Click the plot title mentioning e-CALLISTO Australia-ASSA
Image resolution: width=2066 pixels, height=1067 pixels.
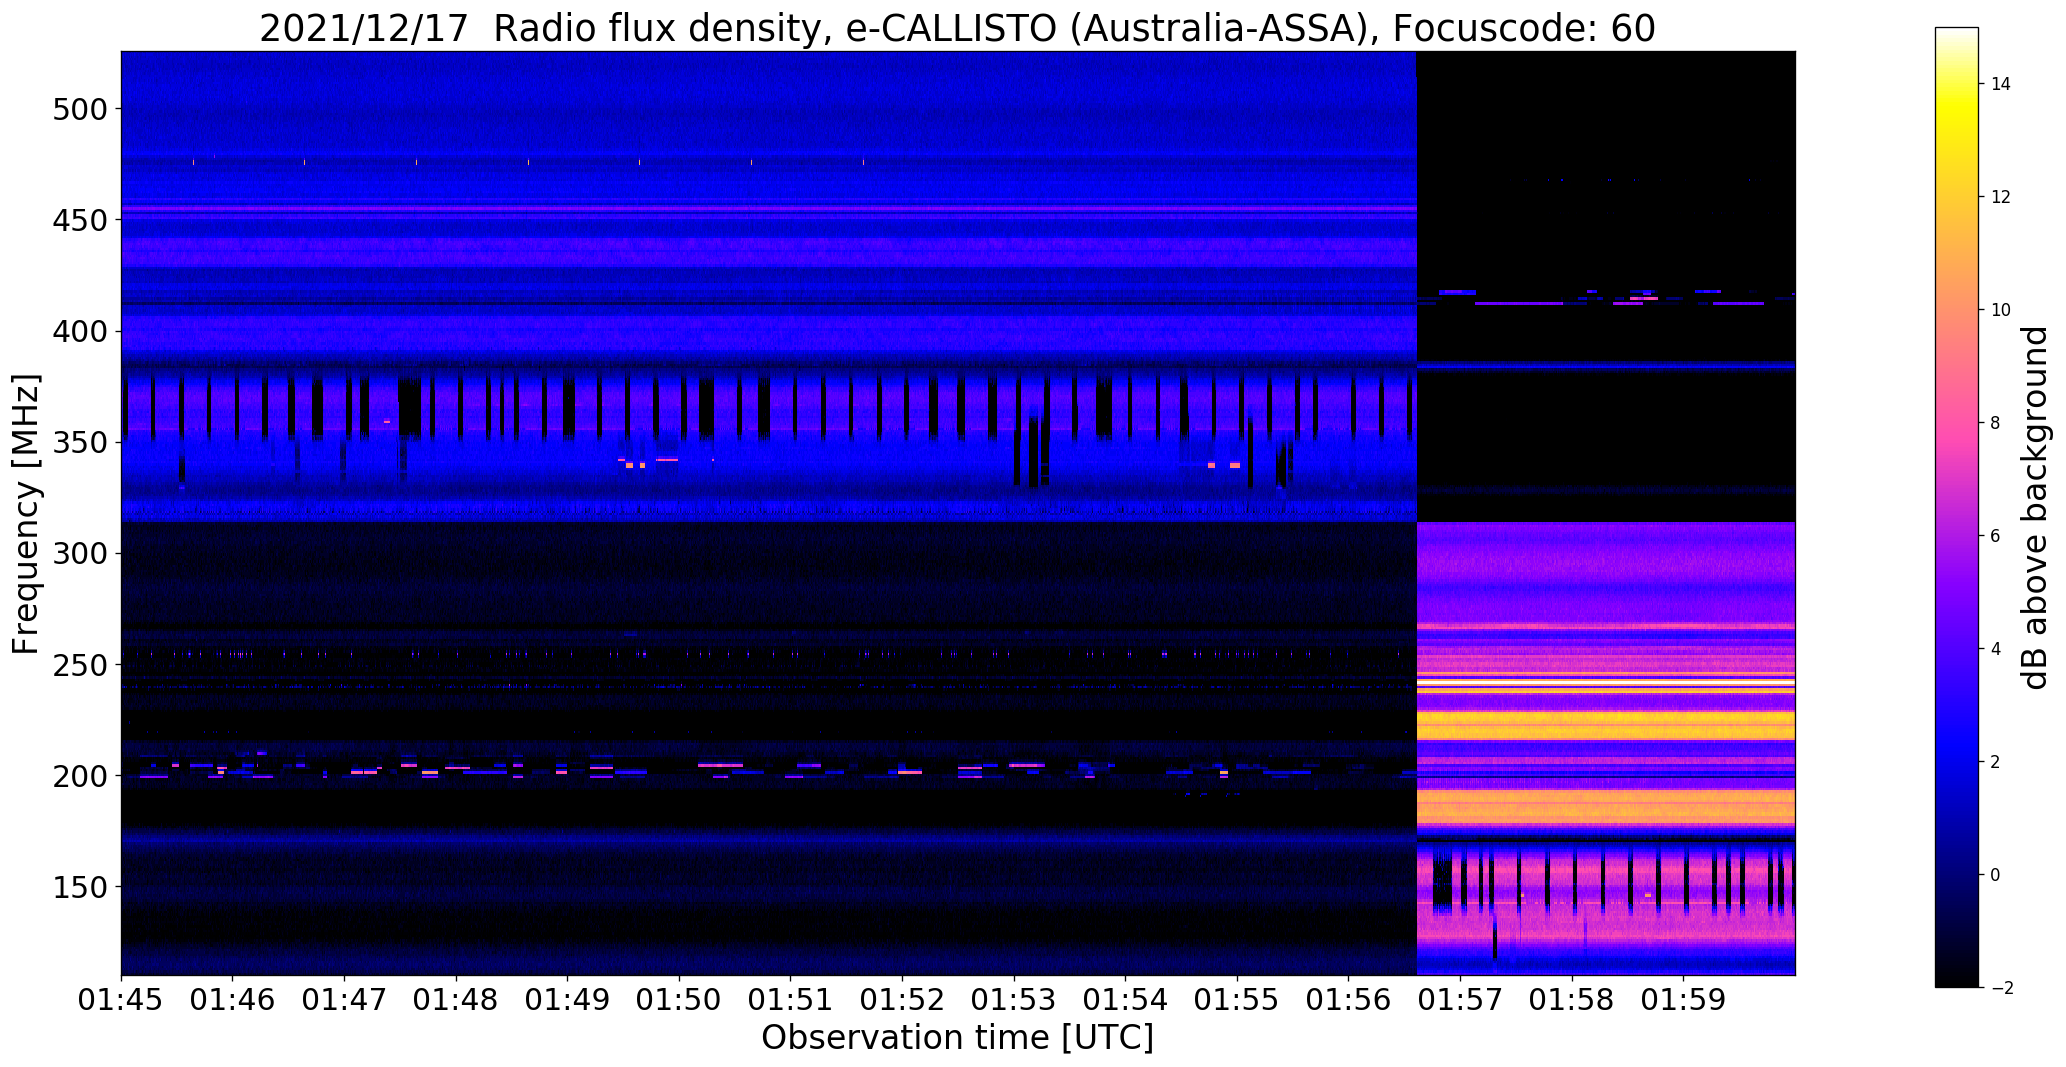point(957,28)
